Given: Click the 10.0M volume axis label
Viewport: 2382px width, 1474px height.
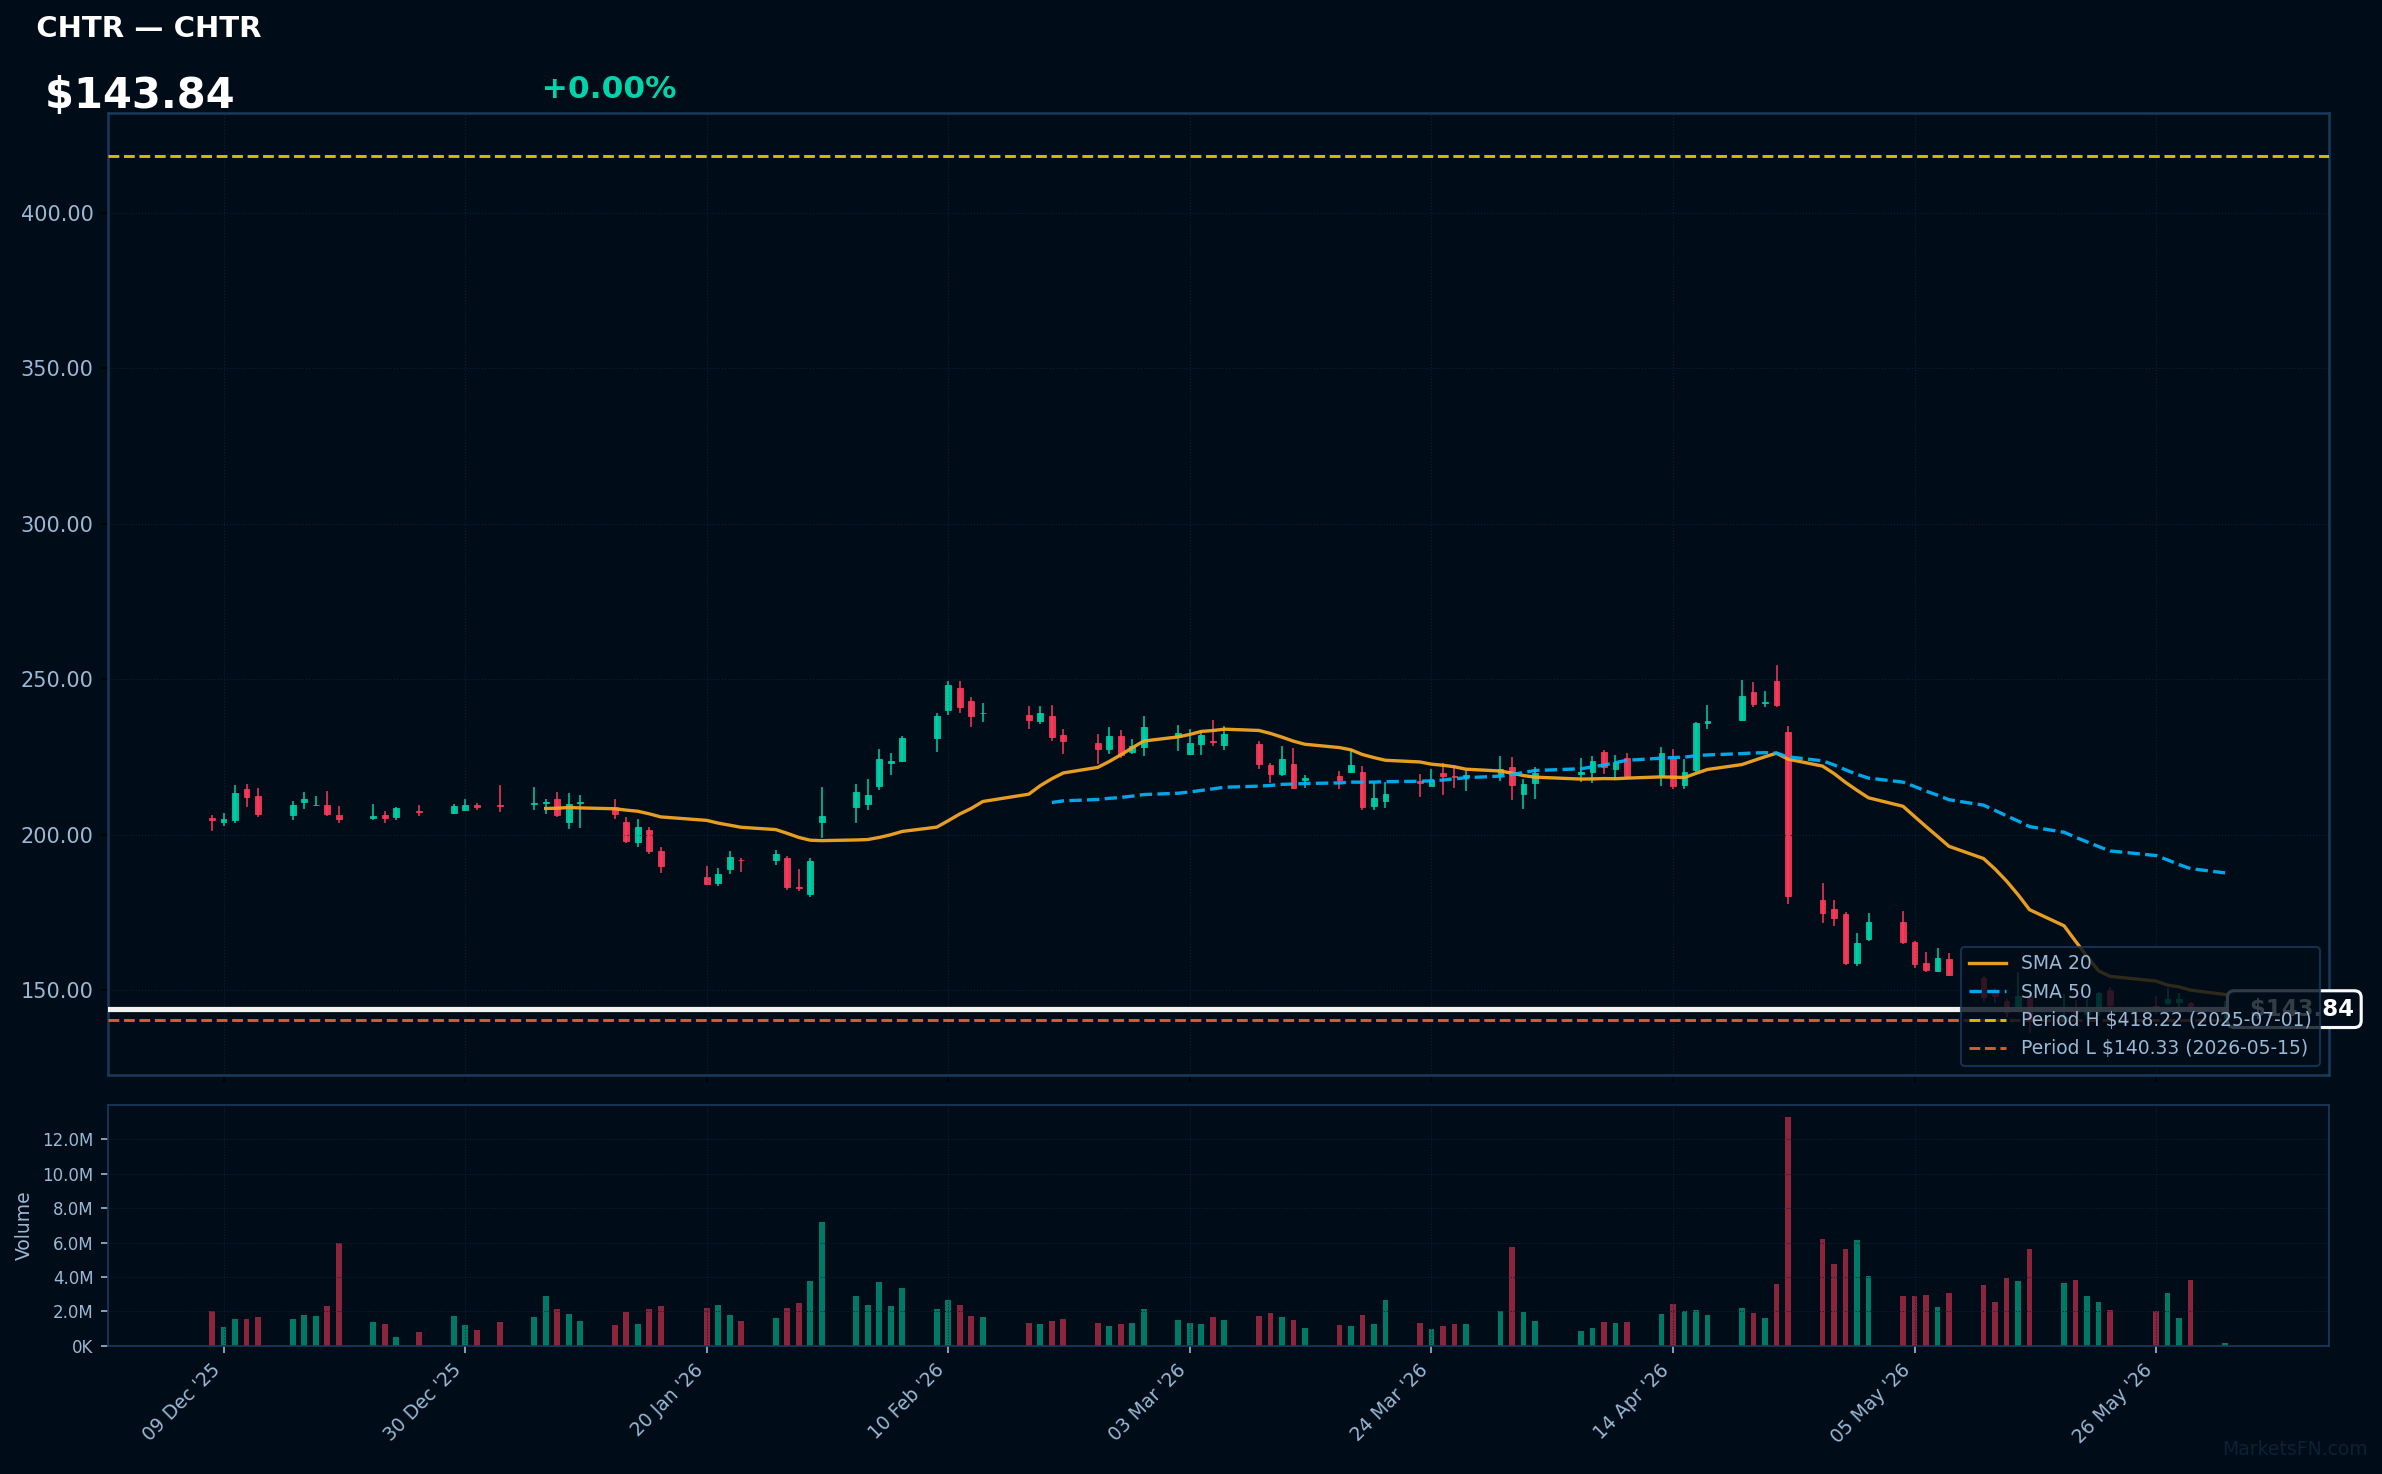Looking at the screenshot, I should click(68, 1175).
